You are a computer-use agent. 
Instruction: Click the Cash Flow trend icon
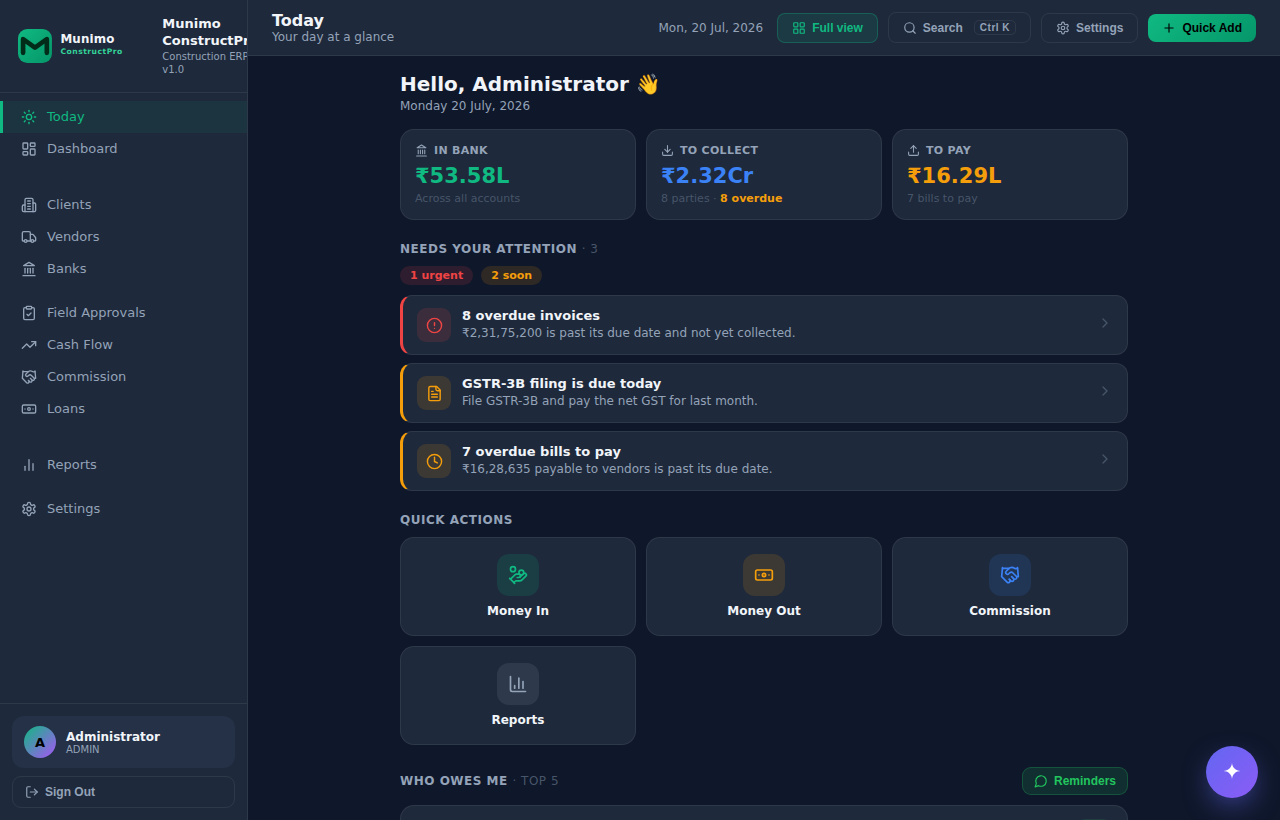[29, 345]
